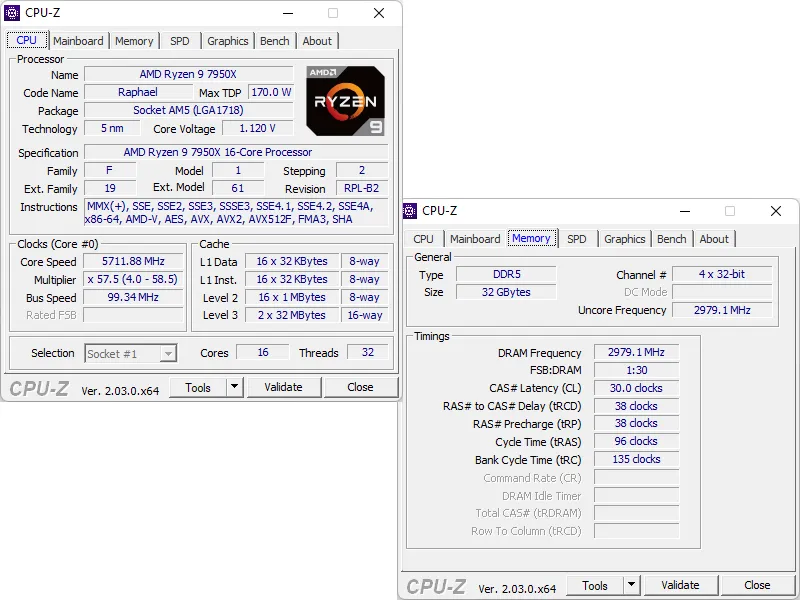Close the Memory window with the X
The width and height of the screenshot is (800, 600).
pyautogui.click(x=776, y=211)
